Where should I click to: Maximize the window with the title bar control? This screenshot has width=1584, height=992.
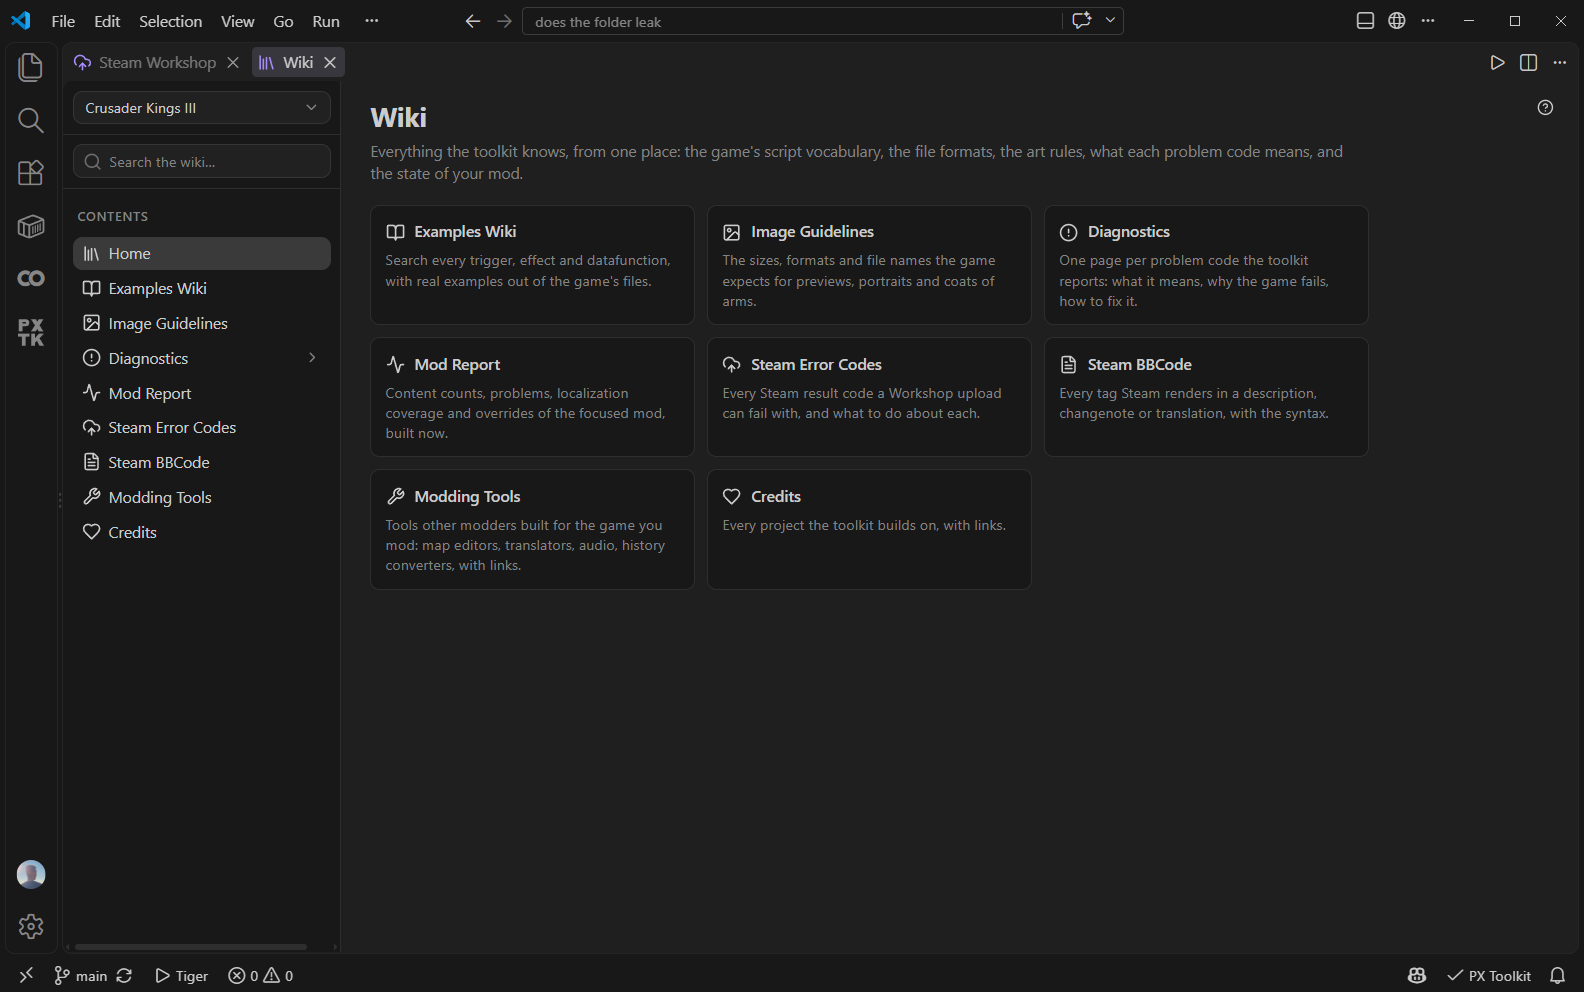tap(1515, 21)
